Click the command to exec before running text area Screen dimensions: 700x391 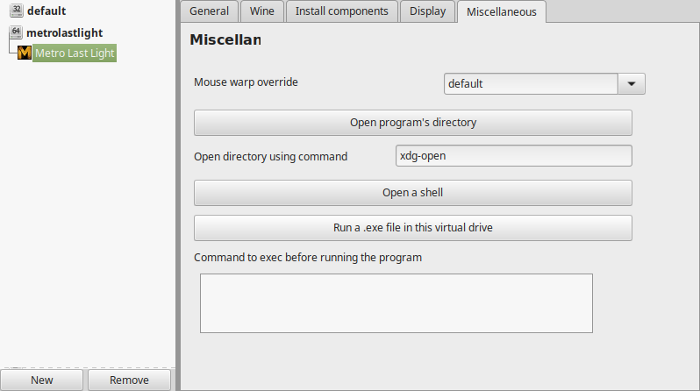[x=396, y=303]
